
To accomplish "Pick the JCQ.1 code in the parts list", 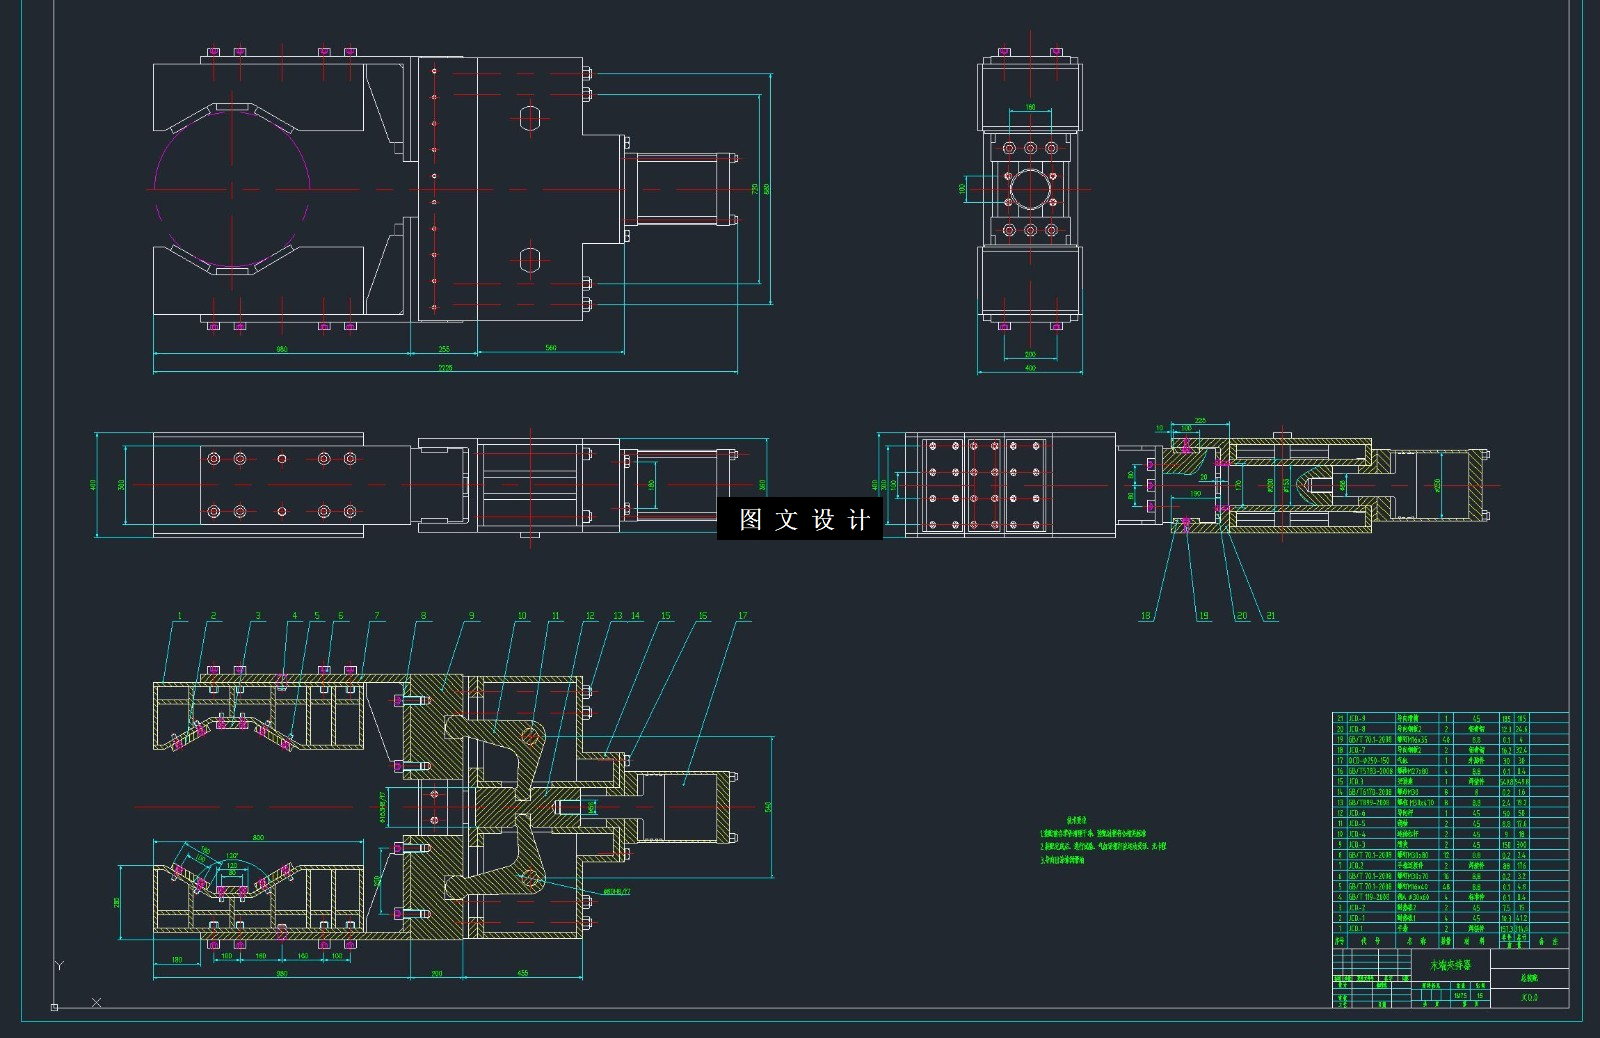I will [1356, 929].
